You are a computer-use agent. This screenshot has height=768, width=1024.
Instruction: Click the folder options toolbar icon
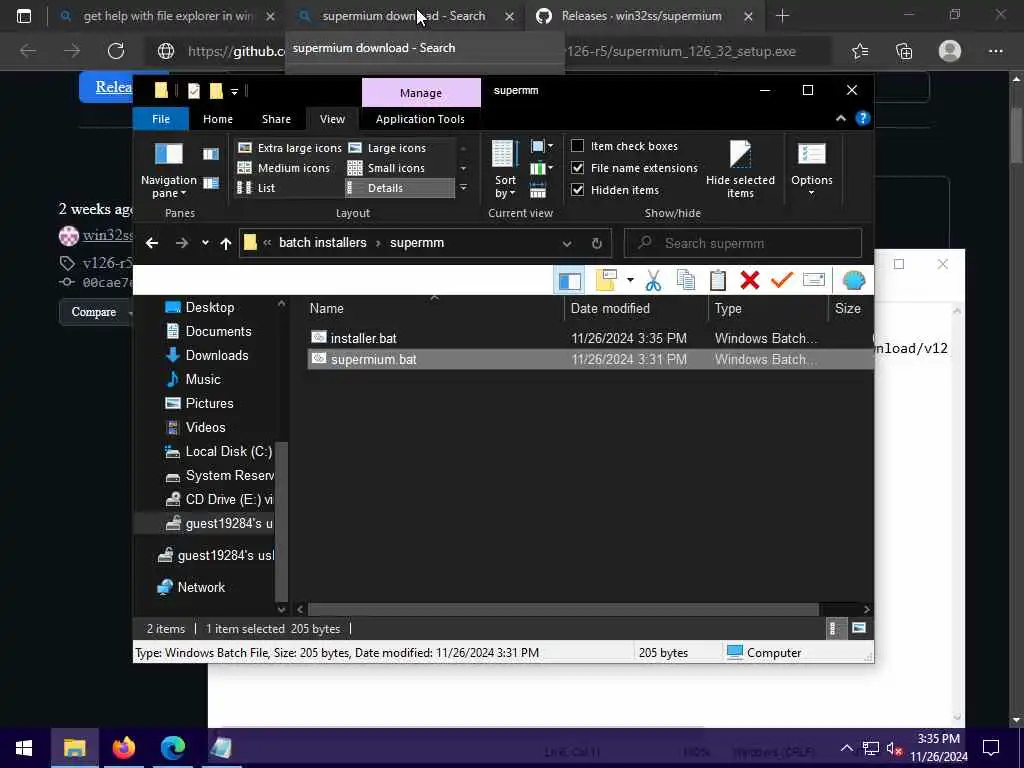tap(606, 280)
